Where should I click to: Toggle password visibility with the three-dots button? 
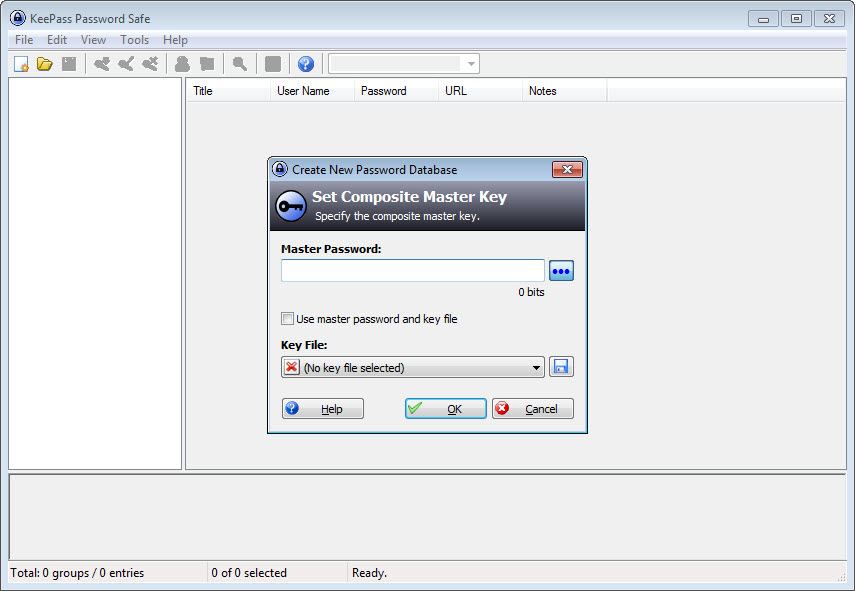point(561,271)
